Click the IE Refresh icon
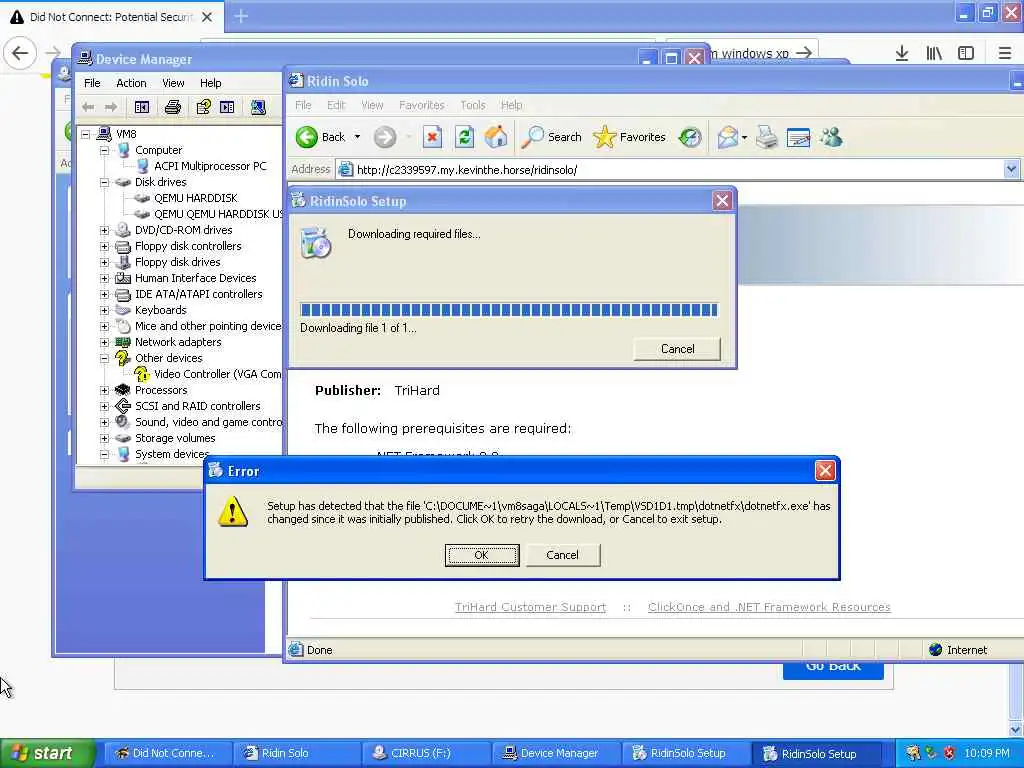 coord(464,137)
